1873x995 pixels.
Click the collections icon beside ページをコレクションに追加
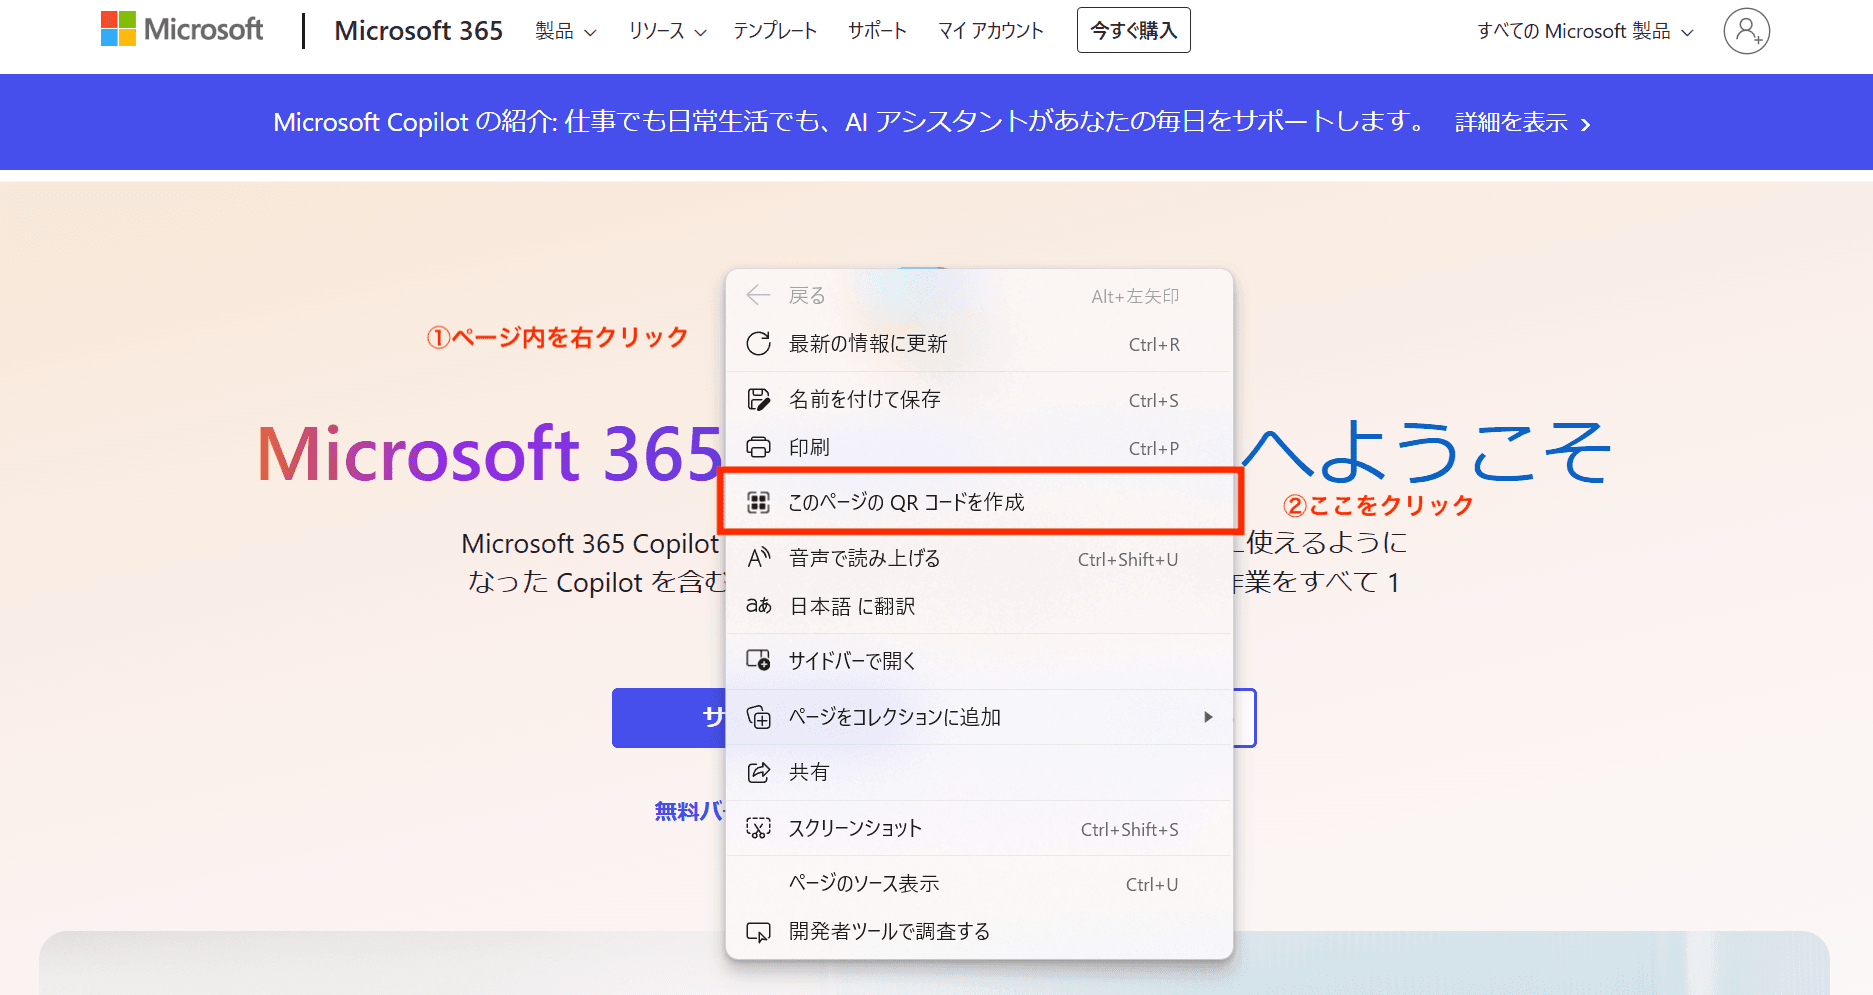coord(759,717)
